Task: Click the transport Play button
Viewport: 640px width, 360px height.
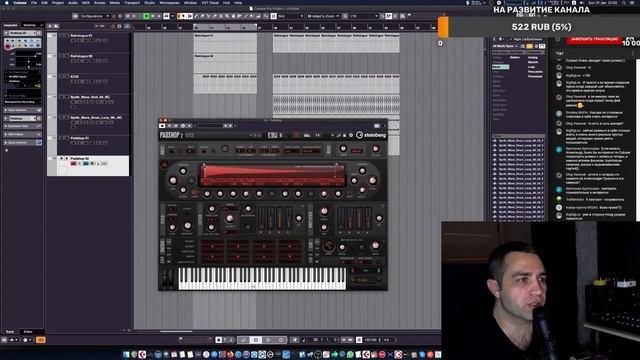Action: pyautogui.click(x=269, y=340)
